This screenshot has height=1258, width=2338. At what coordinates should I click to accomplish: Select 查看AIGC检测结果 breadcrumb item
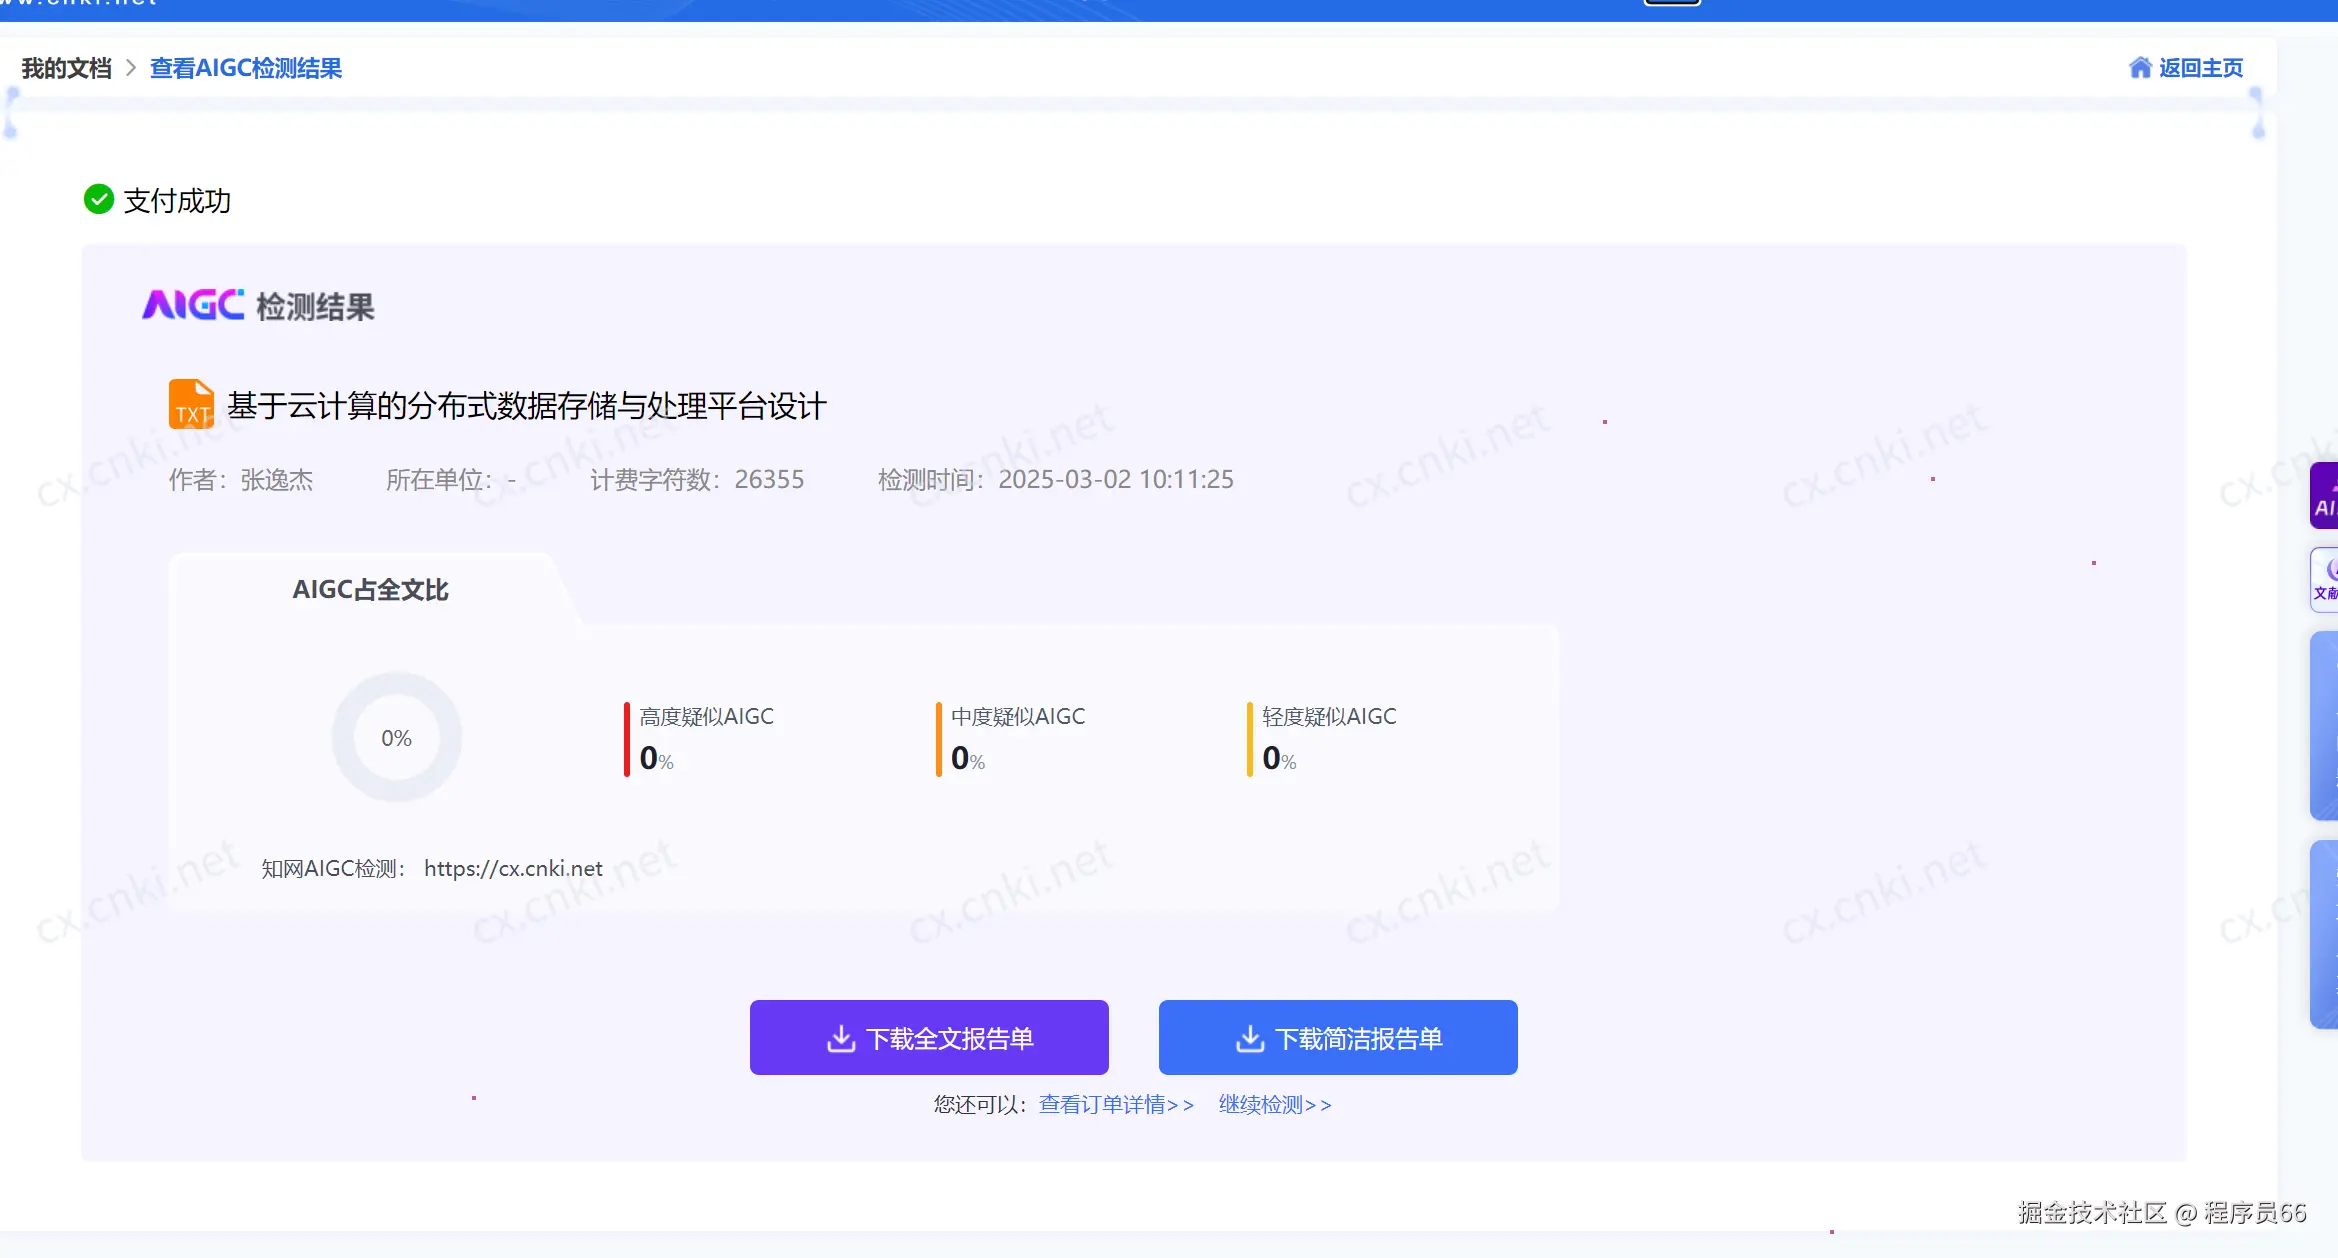246,68
